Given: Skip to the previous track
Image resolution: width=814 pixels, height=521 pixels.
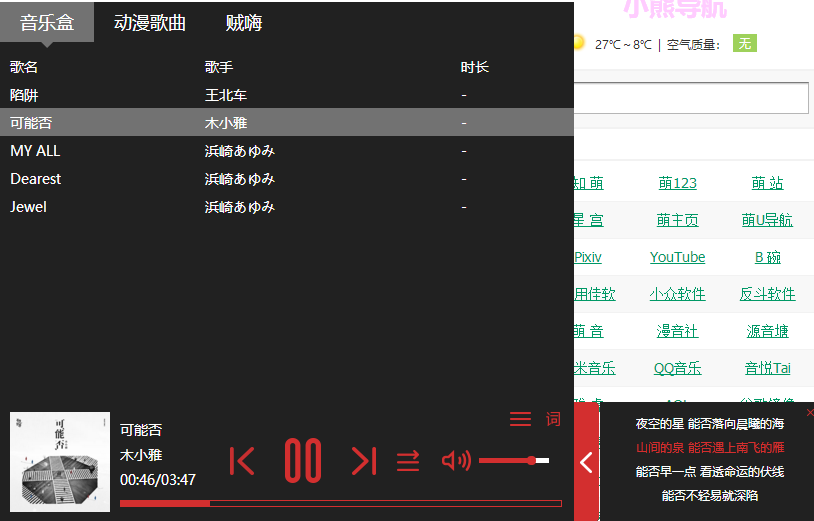Looking at the screenshot, I should [242, 461].
